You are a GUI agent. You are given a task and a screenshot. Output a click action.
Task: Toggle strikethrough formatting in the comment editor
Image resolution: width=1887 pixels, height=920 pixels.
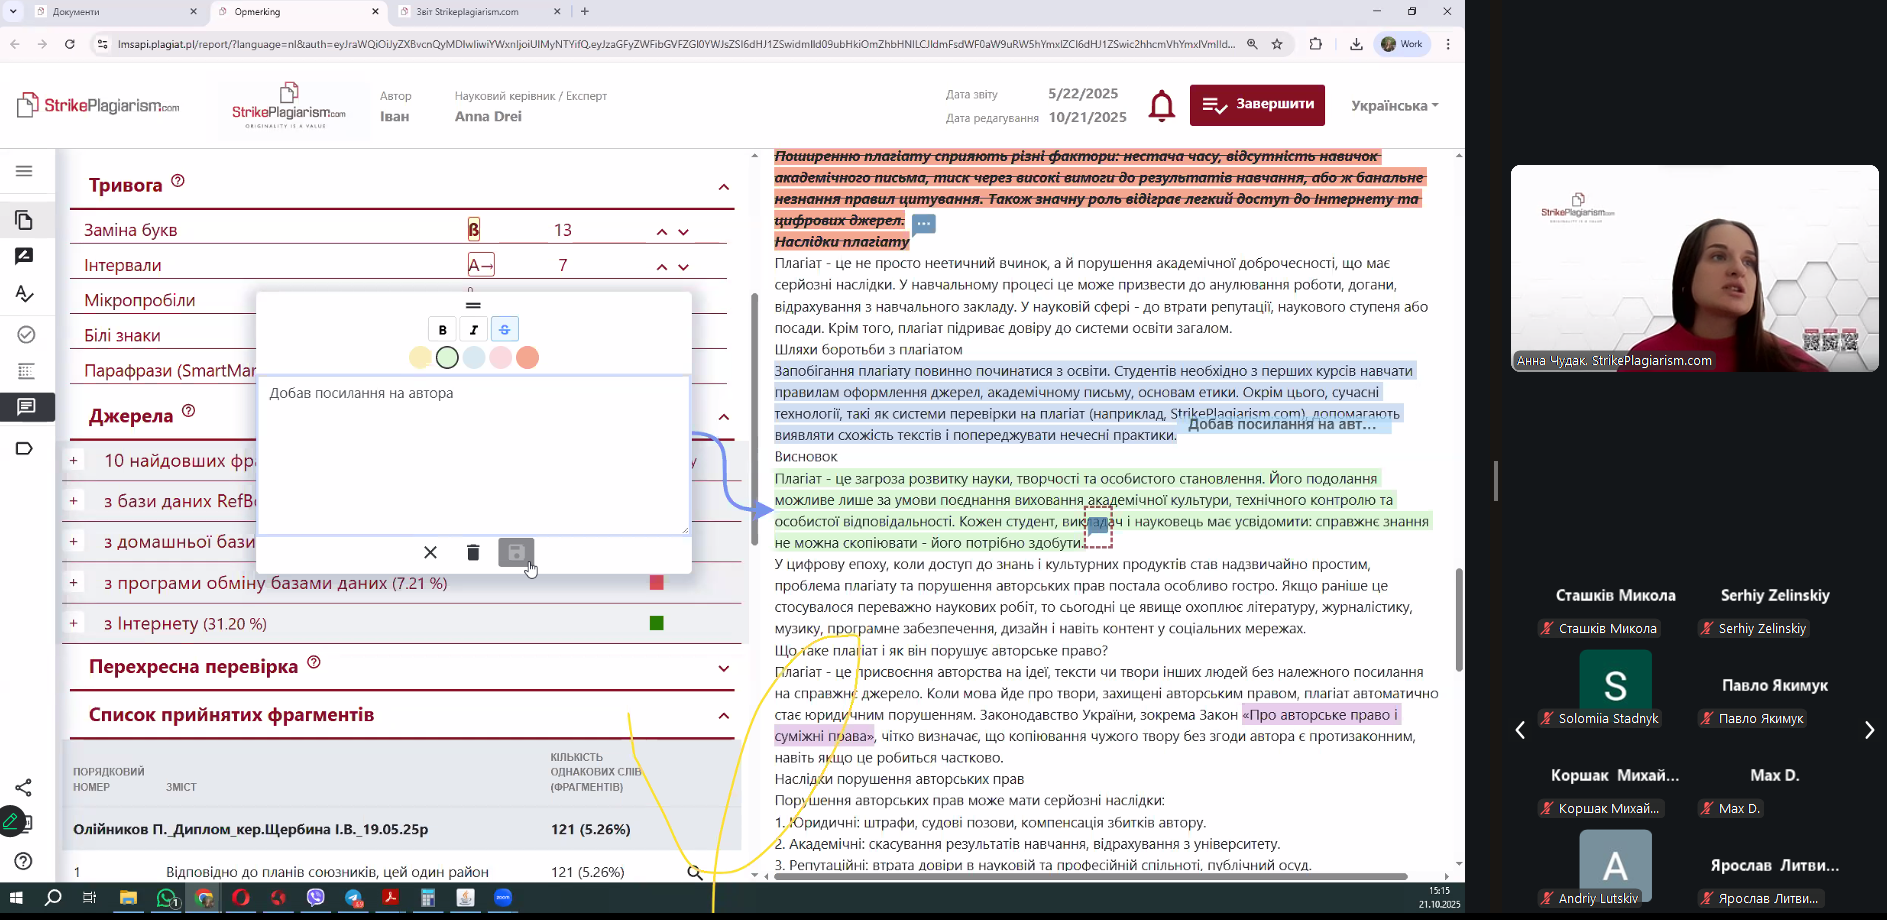[505, 329]
